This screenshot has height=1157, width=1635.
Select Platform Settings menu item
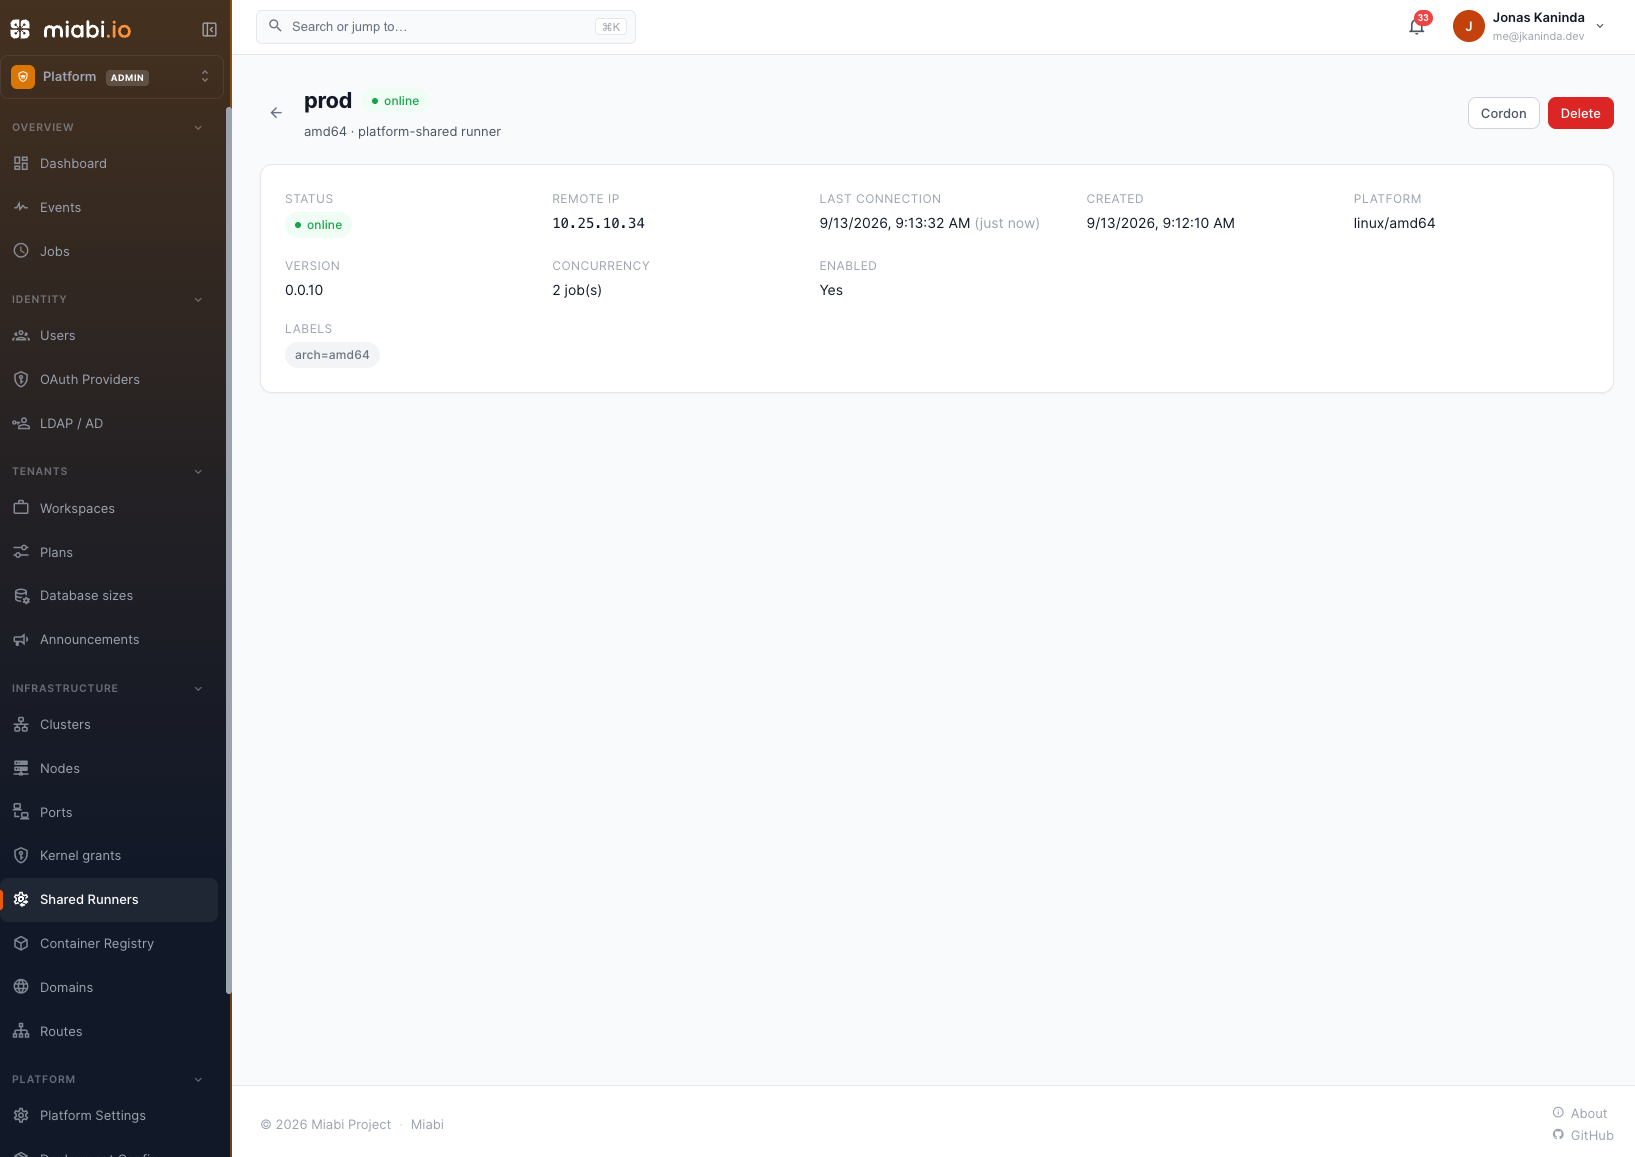click(109, 1116)
